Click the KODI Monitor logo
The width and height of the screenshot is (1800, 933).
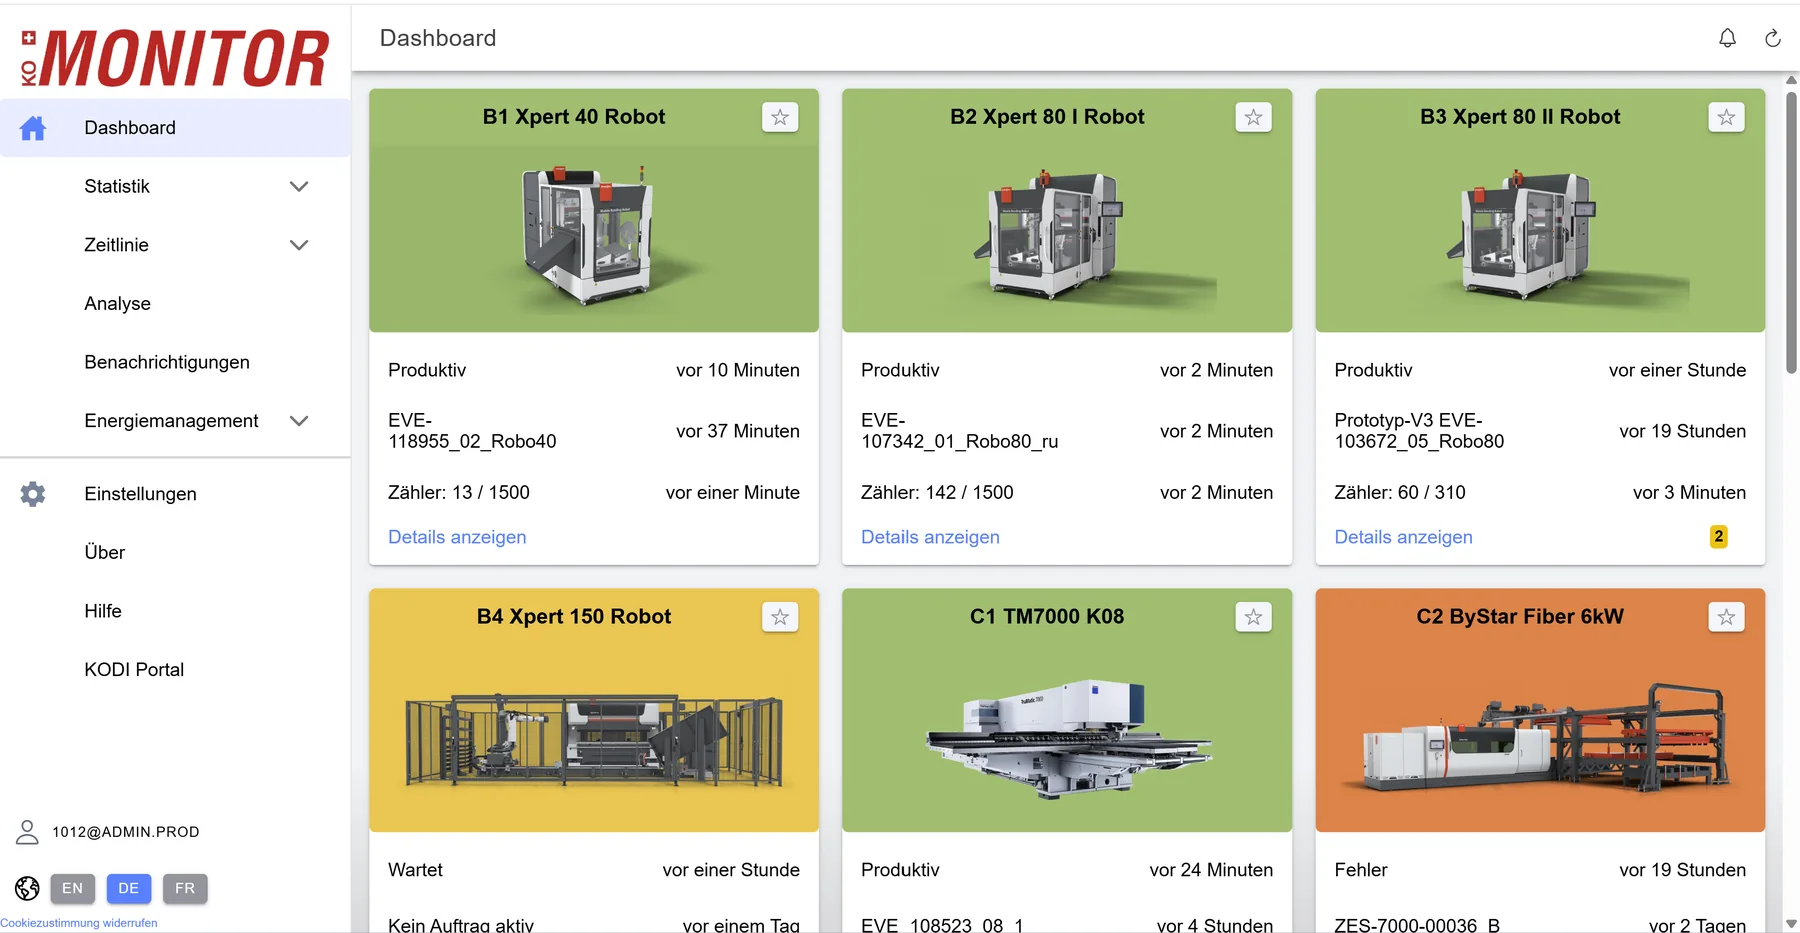175,57
